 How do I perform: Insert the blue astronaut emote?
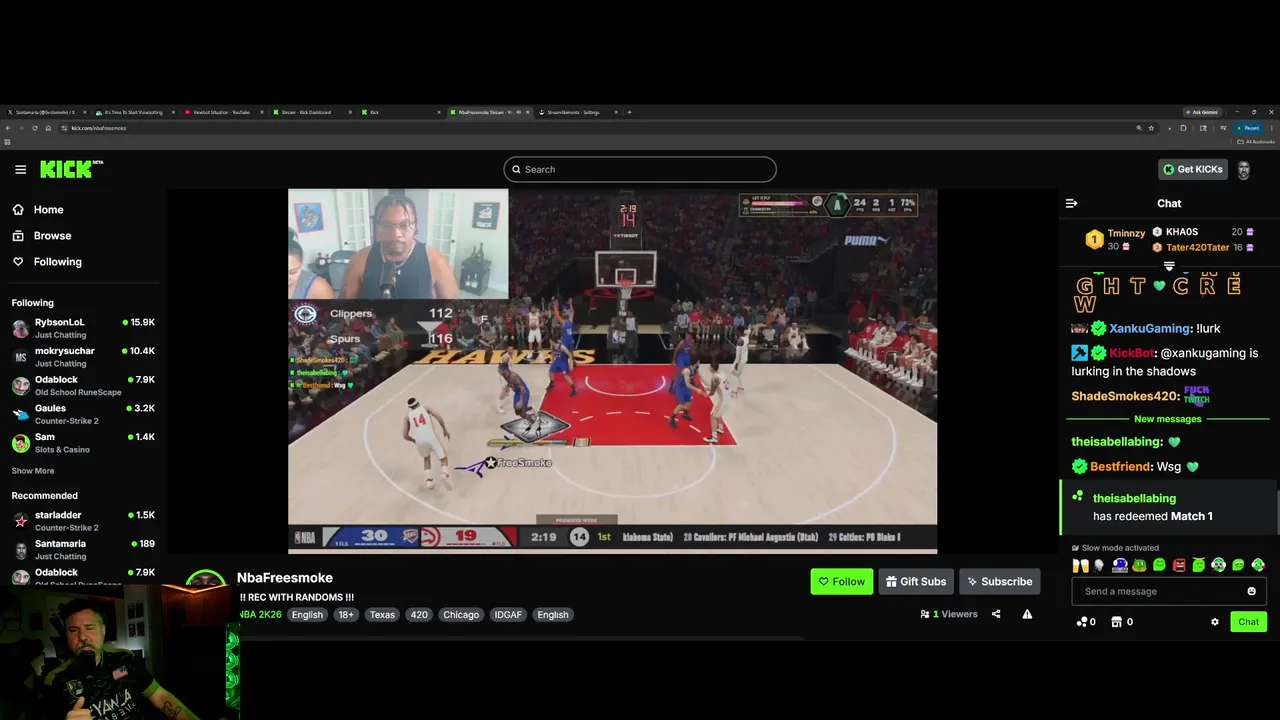[x=1120, y=565]
